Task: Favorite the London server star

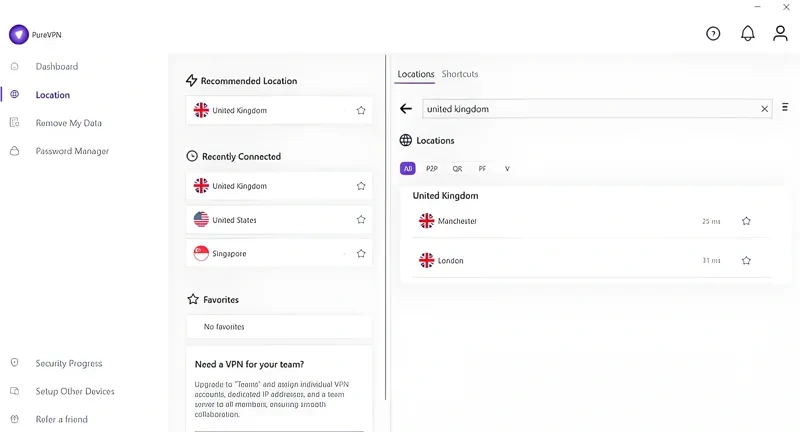Action: coord(746,261)
